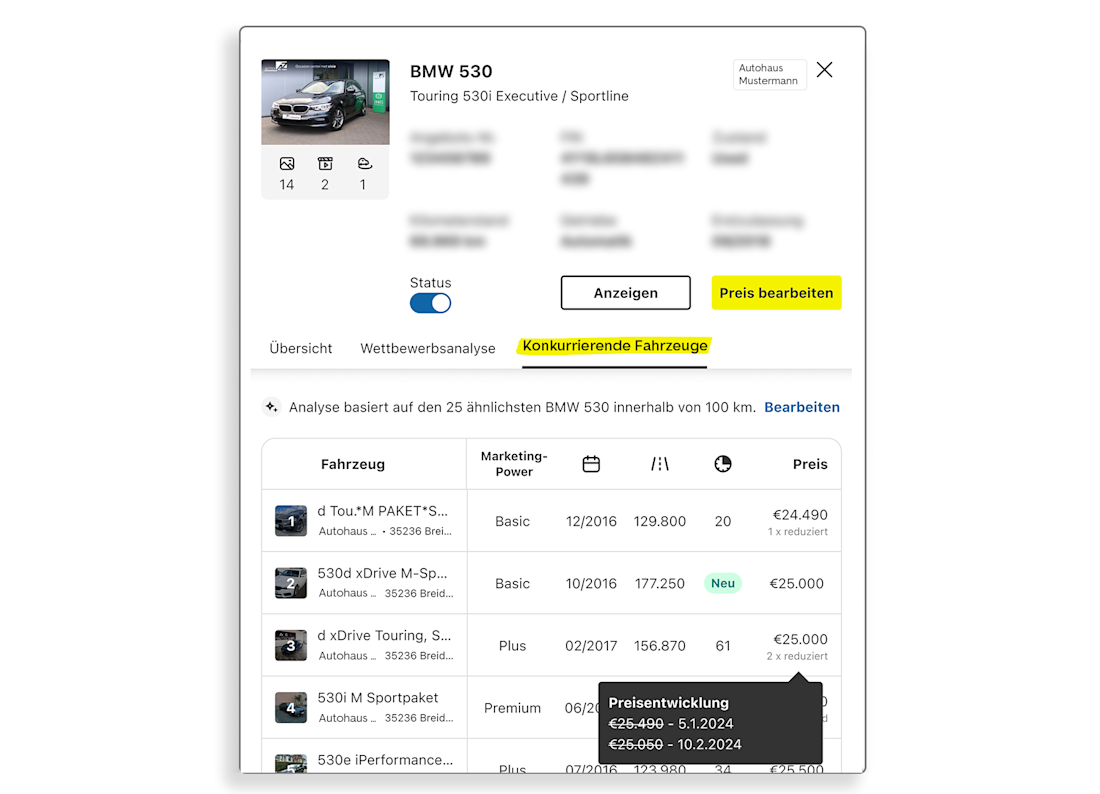1100x794 pixels.
Task: Click the €25.490 - 5.1.2024 tooltip entry
Action: click(x=671, y=724)
